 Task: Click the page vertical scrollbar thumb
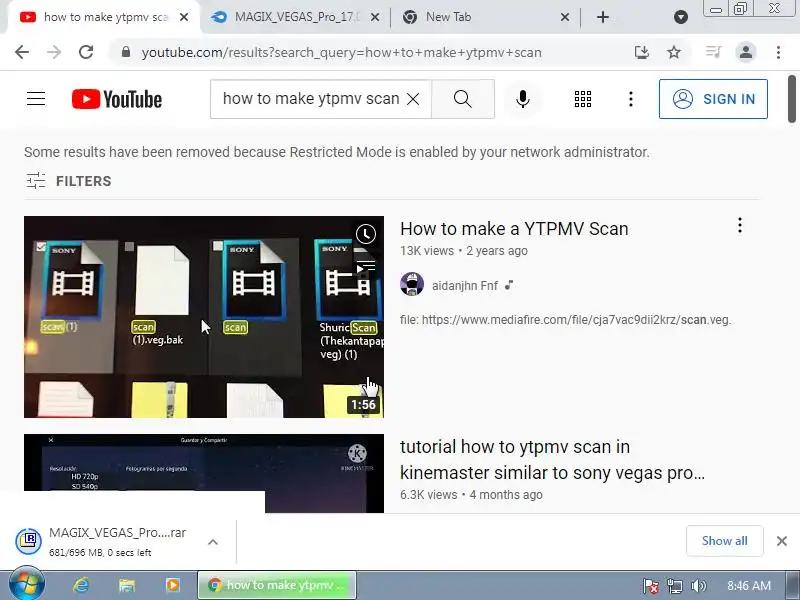(791, 99)
